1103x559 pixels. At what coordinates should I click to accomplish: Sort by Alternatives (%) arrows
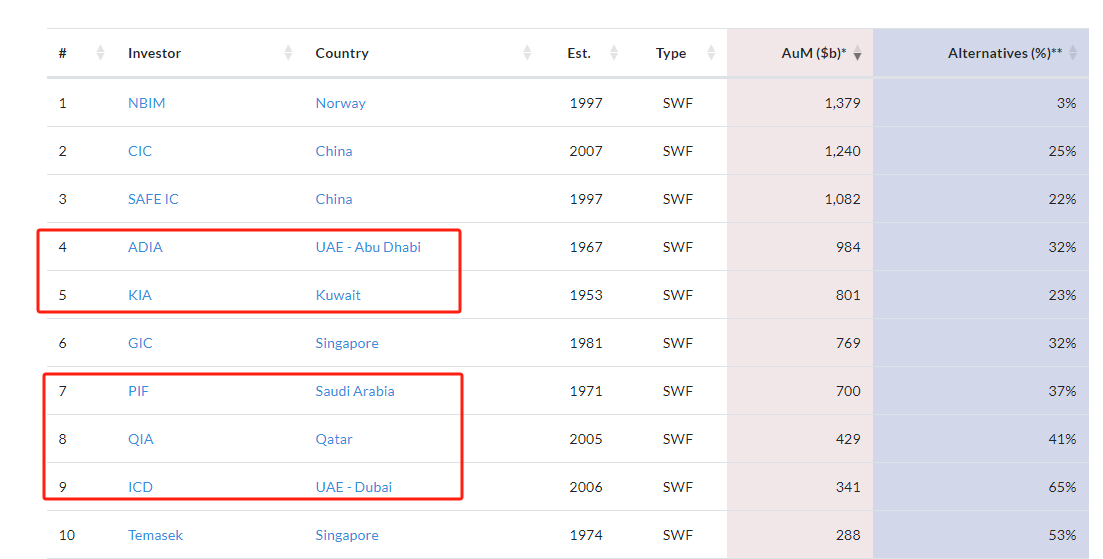(x=1072, y=53)
